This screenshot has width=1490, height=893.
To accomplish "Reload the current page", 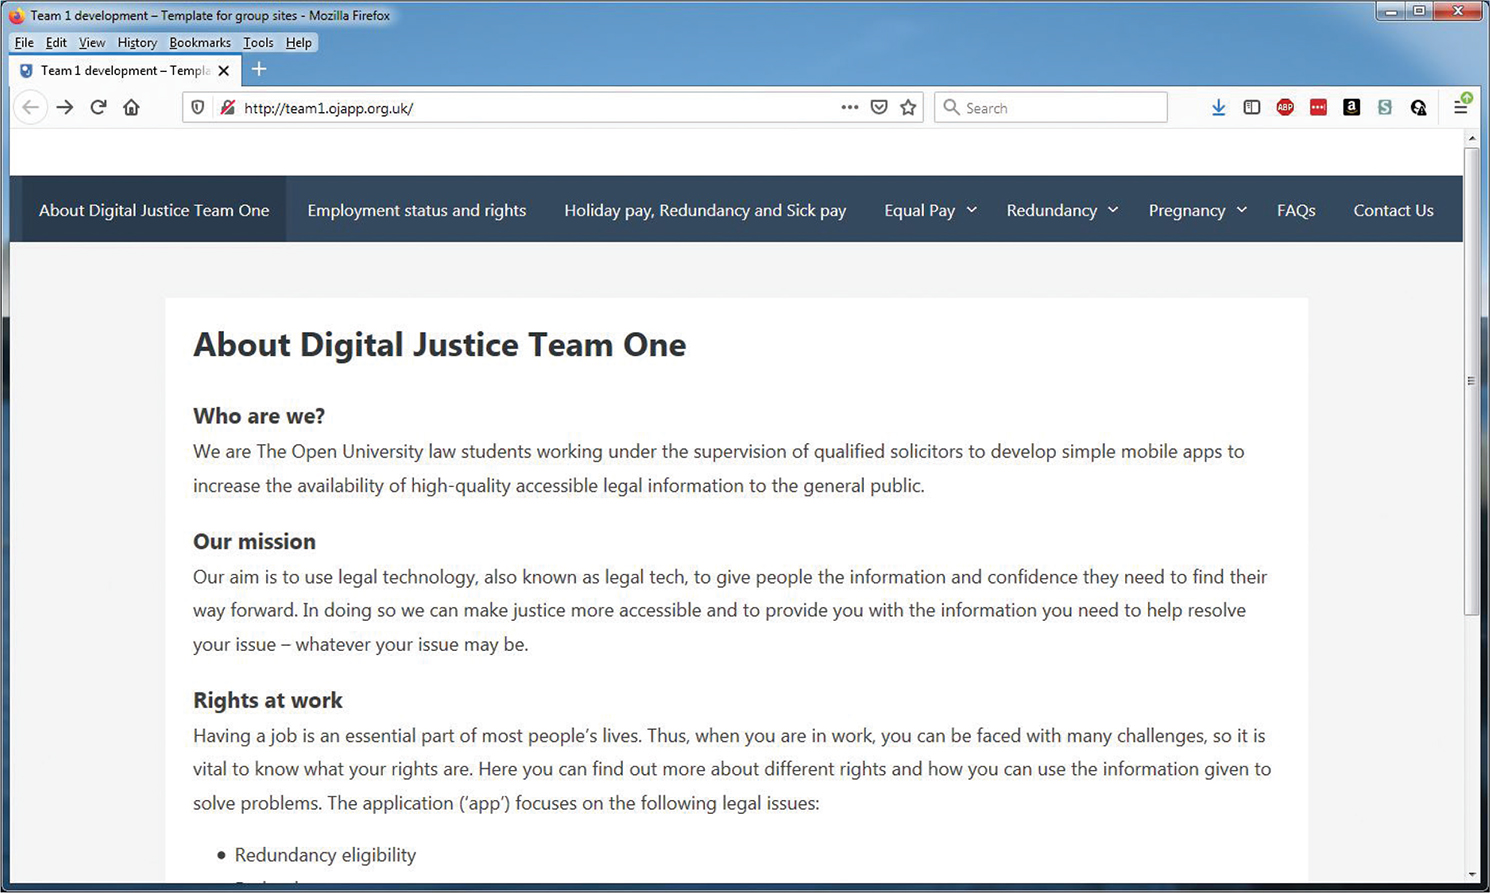I will pos(98,107).
